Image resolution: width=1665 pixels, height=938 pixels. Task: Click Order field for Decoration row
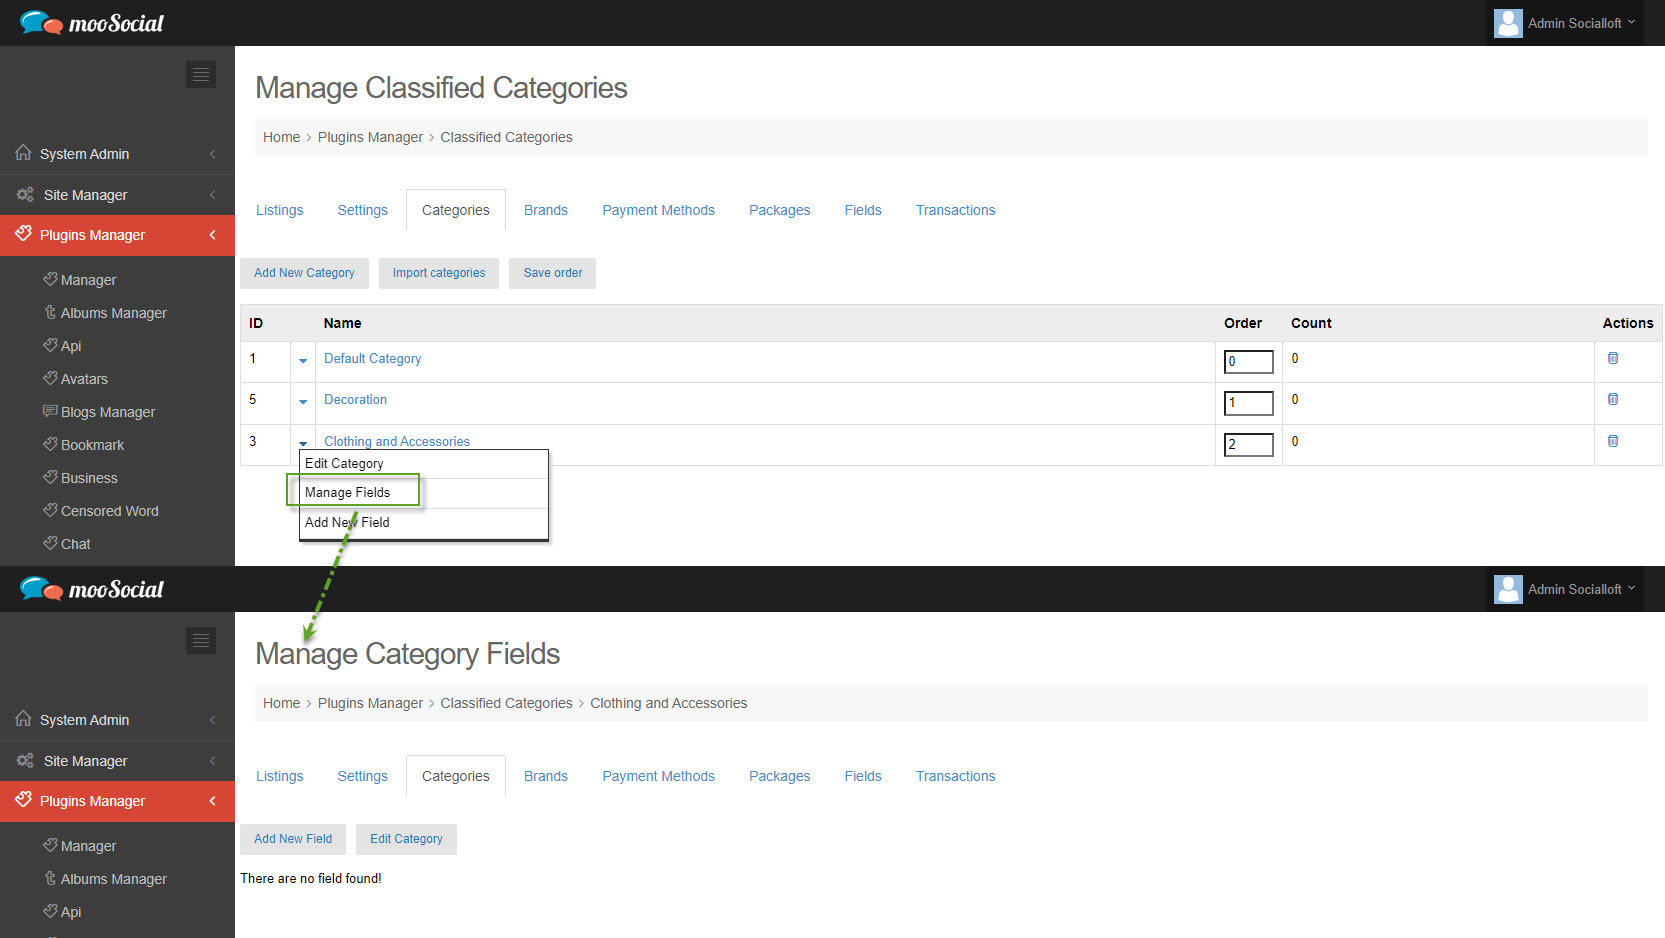coord(1249,403)
